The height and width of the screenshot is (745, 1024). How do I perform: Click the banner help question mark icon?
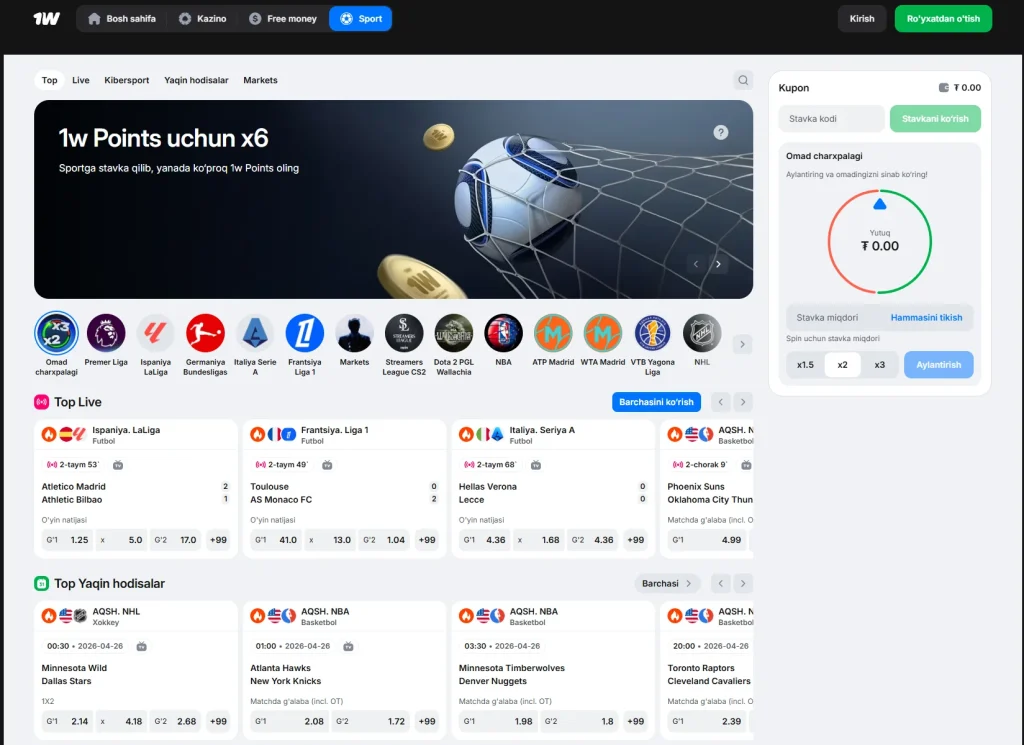[x=720, y=133]
